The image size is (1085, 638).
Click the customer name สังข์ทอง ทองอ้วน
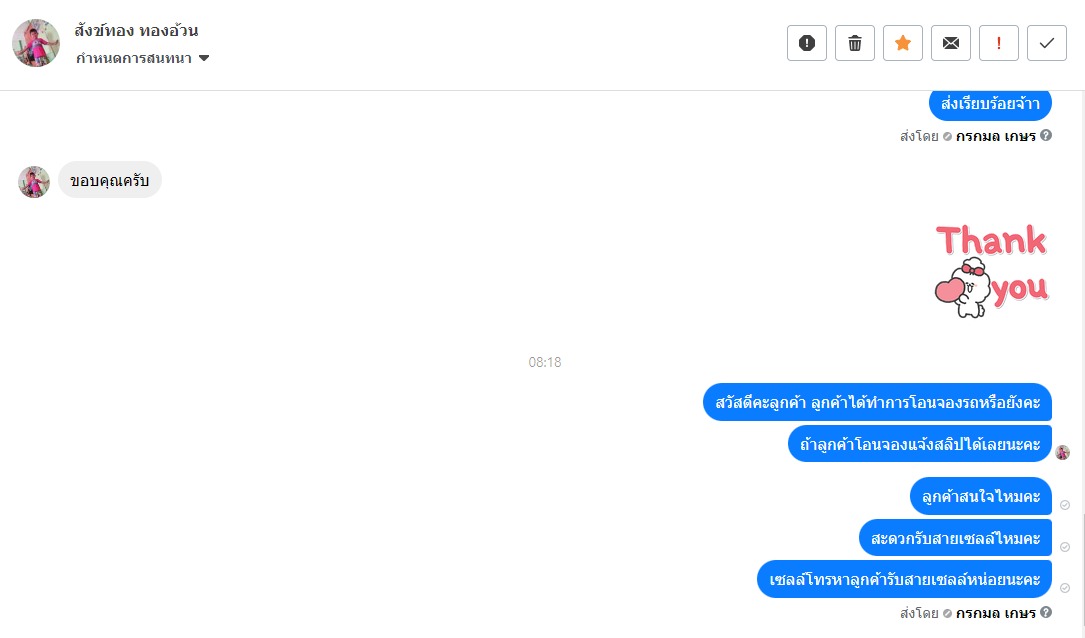[136, 30]
